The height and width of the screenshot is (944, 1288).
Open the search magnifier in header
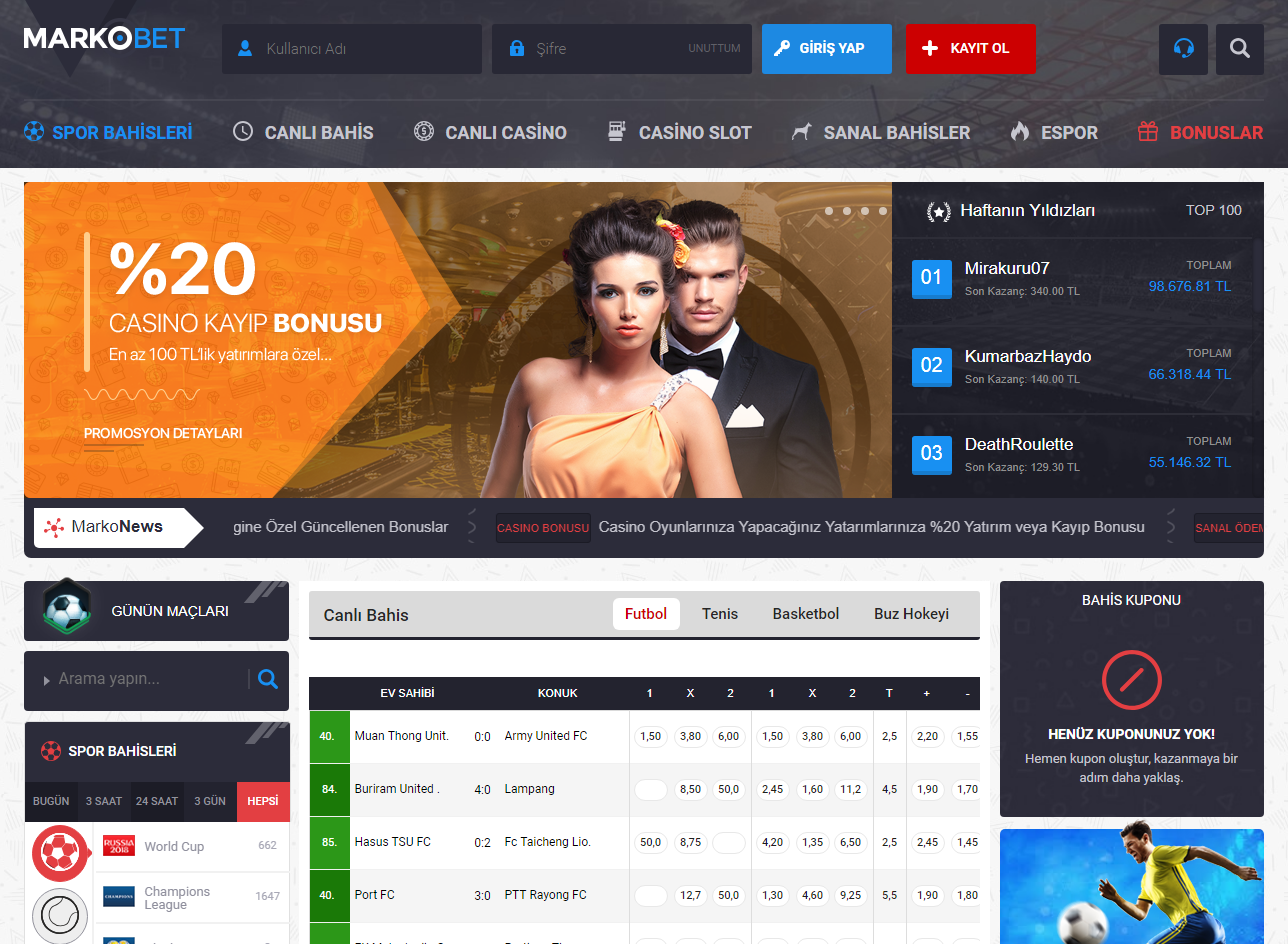[1240, 49]
